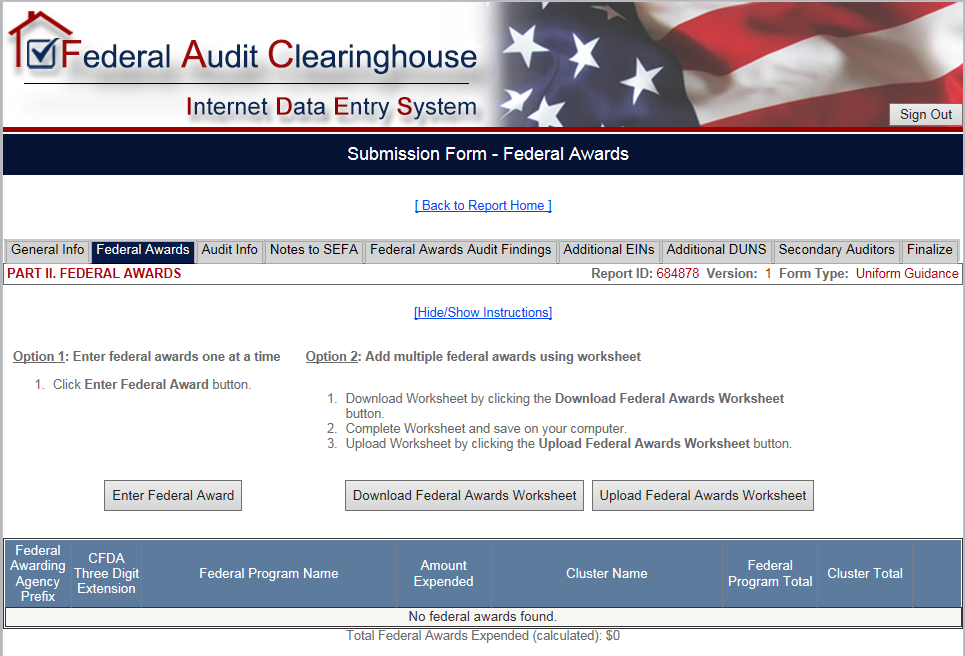Switch to the Audit Info tab

230,250
